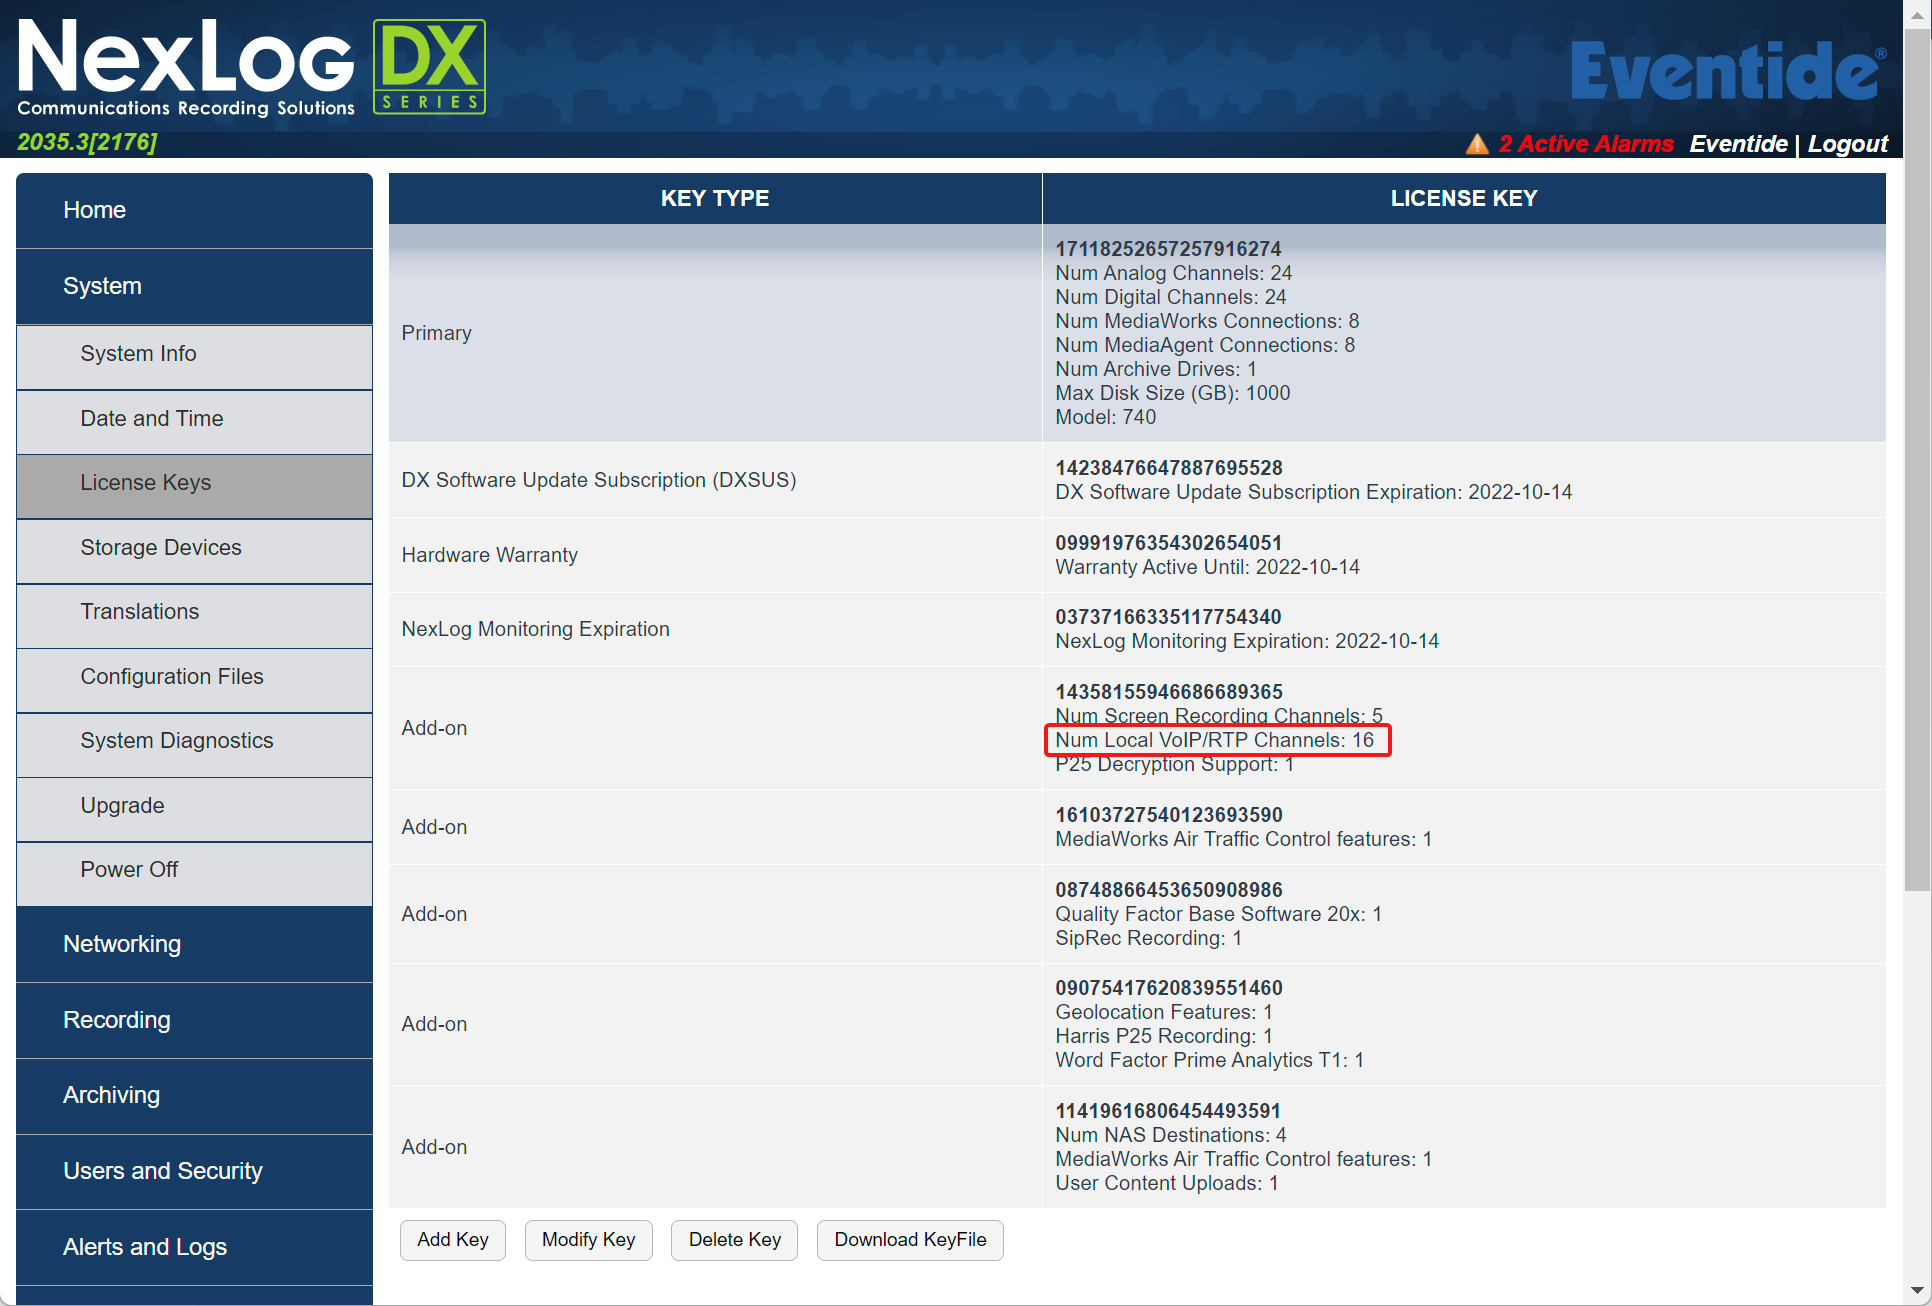Select the Date and Time sidebar entry

click(x=151, y=418)
